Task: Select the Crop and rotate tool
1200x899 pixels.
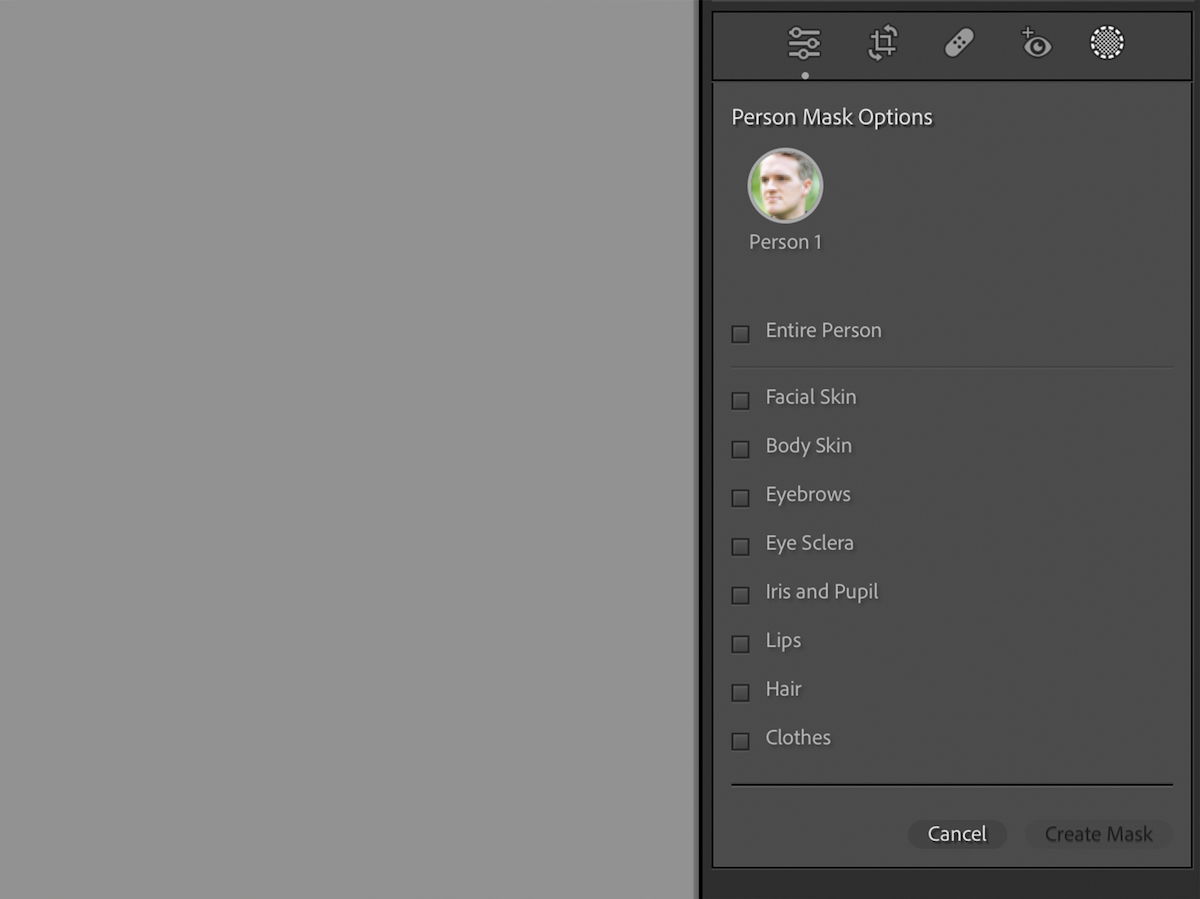Action: [881, 42]
